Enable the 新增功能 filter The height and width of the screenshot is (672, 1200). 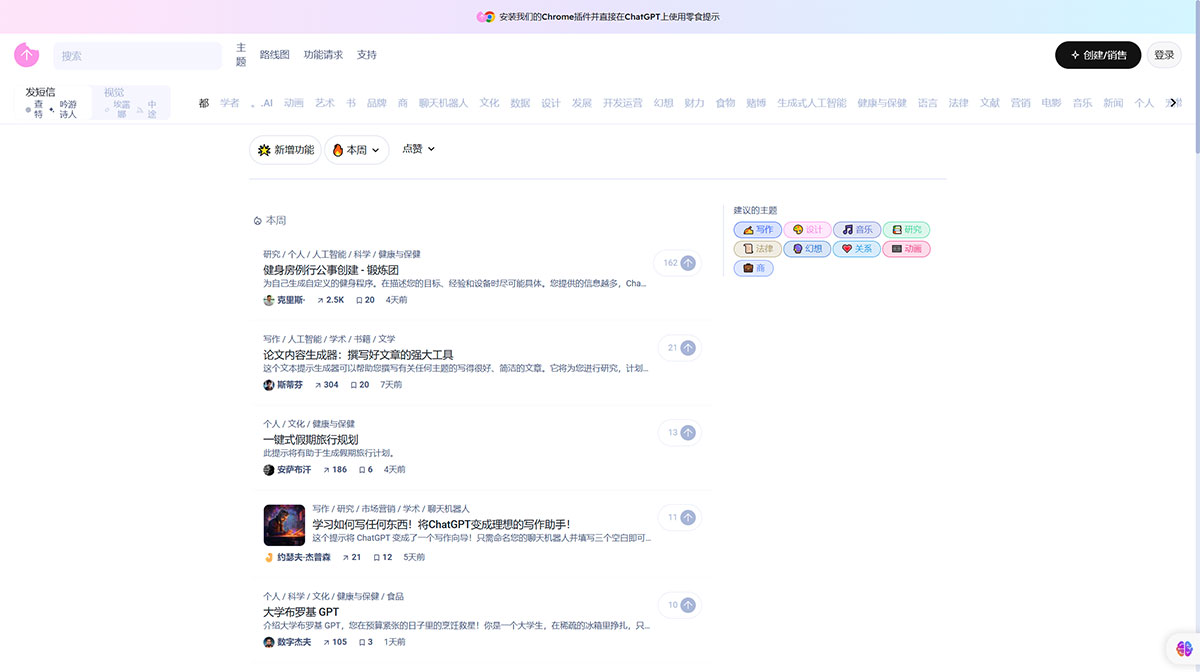[x=285, y=148]
